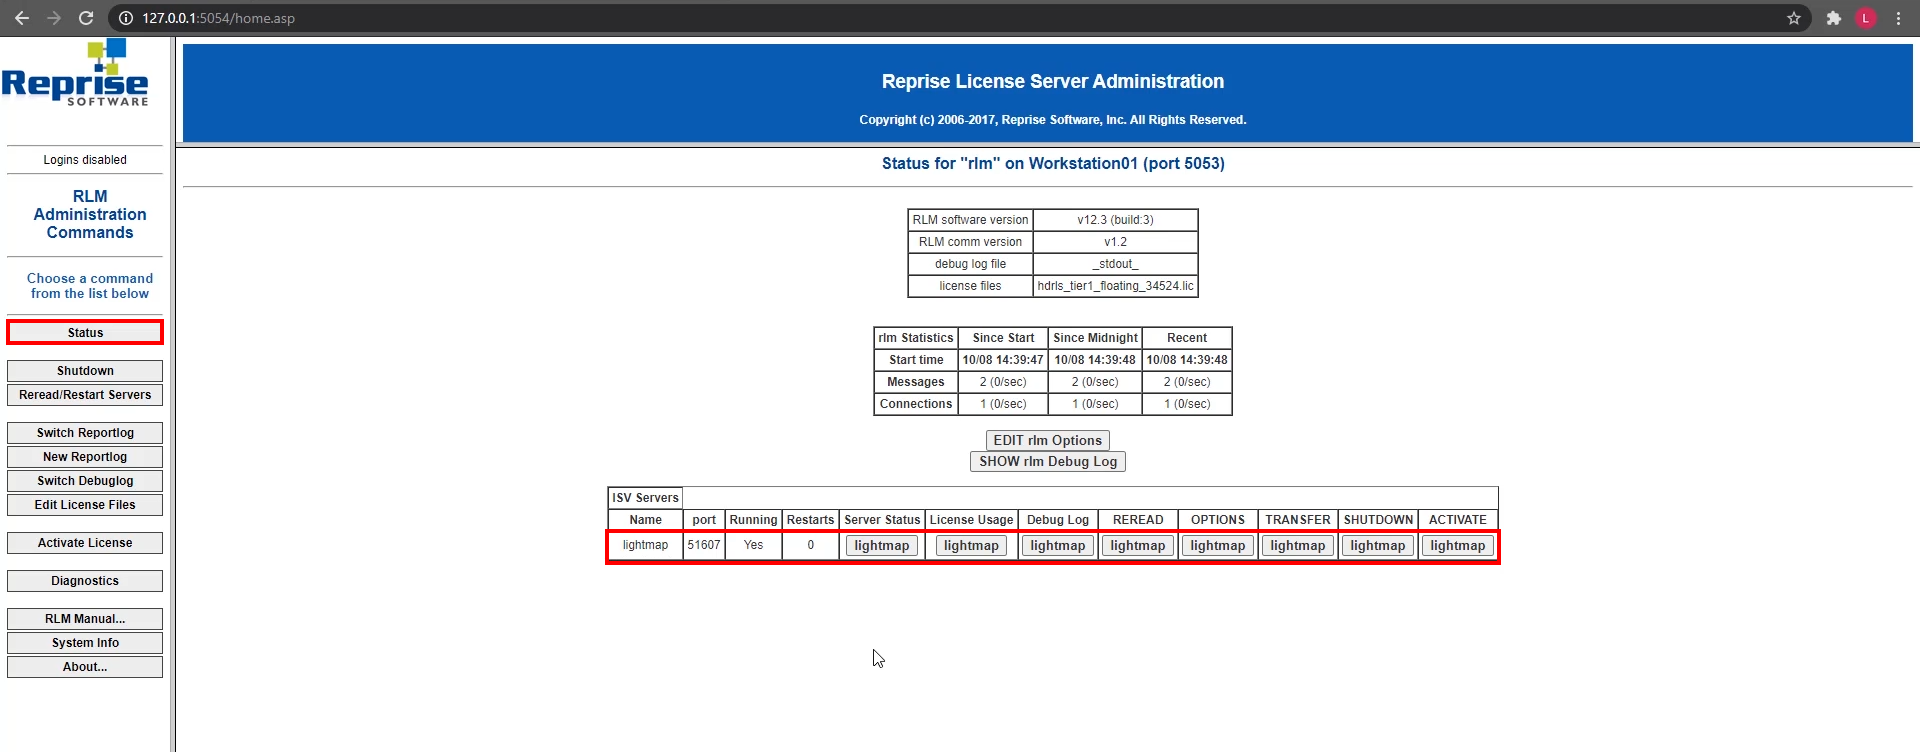Open the browser extensions menu
This screenshot has height=752, width=1920.
(x=1834, y=18)
